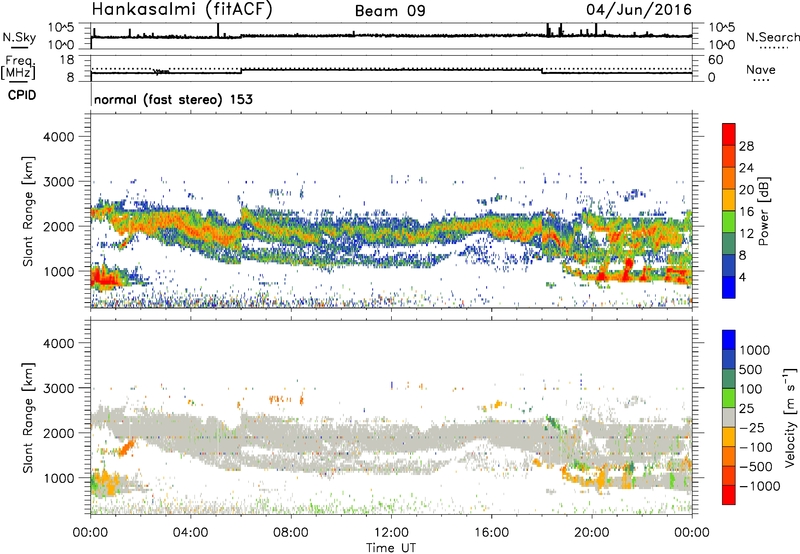The width and height of the screenshot is (800, 554).
Task: Click the 'N.Sky' axis label
Action: coord(19,38)
